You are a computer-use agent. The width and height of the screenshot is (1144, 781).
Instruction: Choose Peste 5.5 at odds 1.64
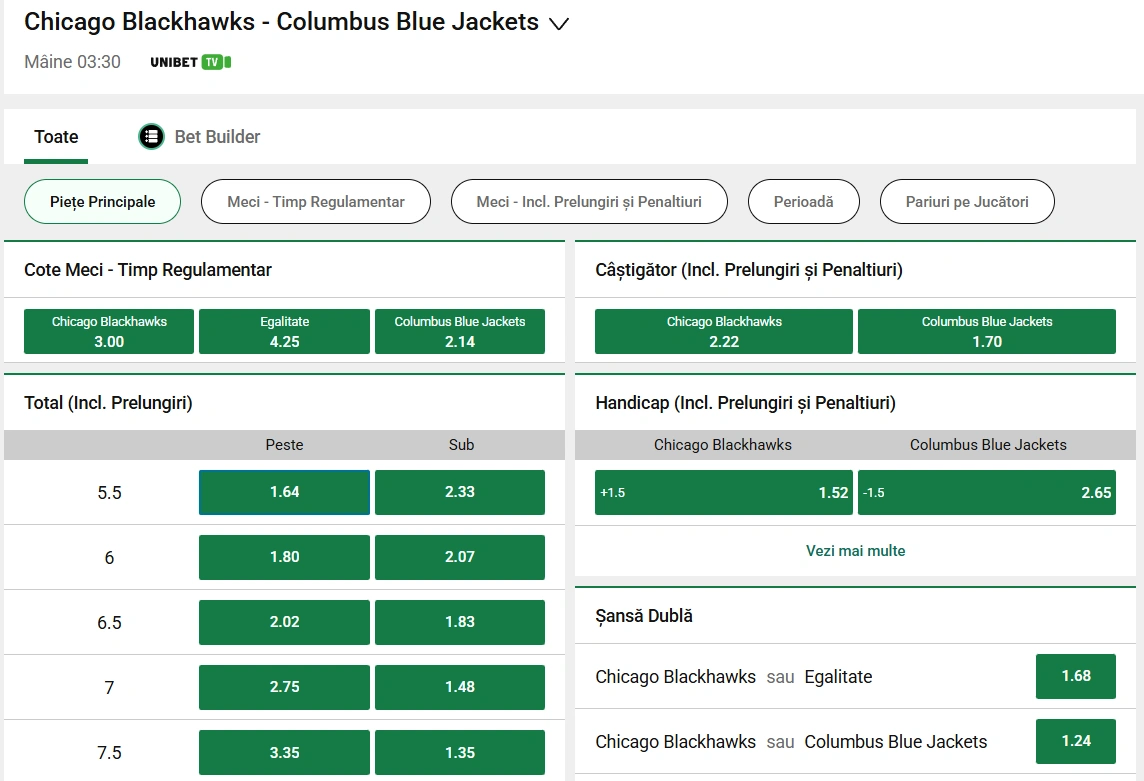(x=284, y=492)
